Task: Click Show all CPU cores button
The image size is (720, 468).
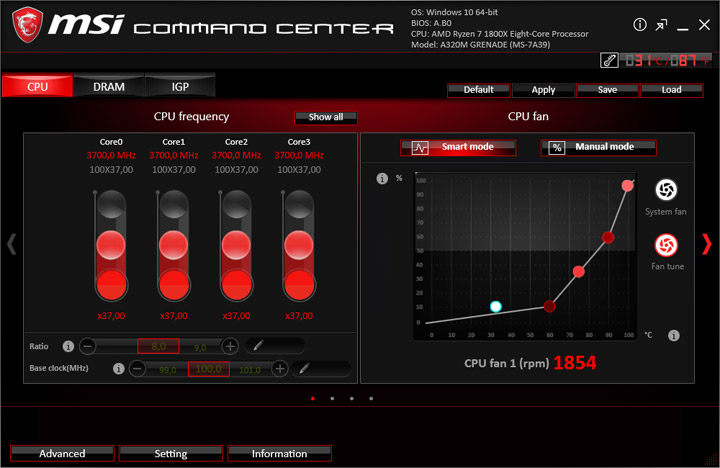Action: (x=326, y=118)
